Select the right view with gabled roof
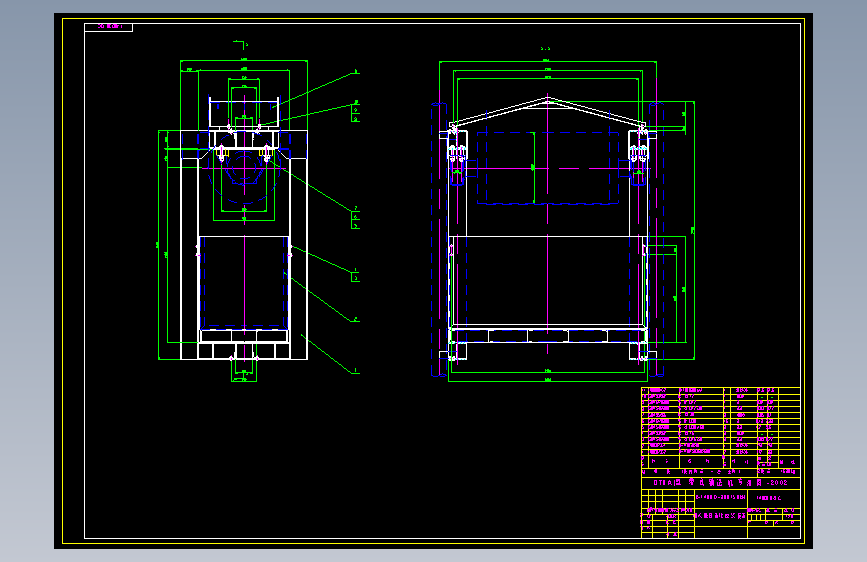 (563, 219)
